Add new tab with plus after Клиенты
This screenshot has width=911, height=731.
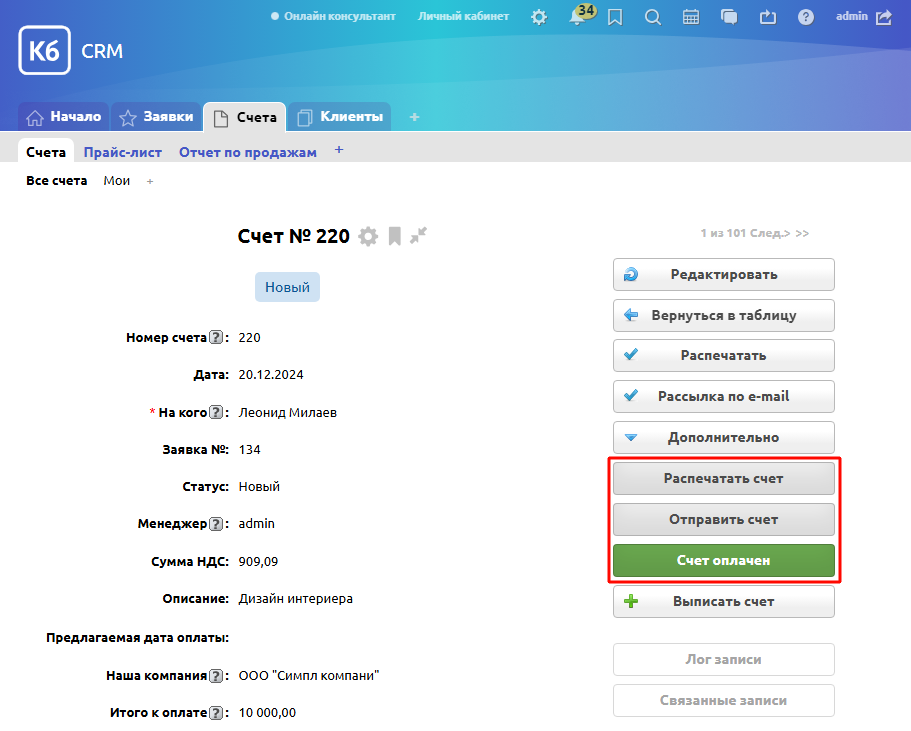[415, 117]
